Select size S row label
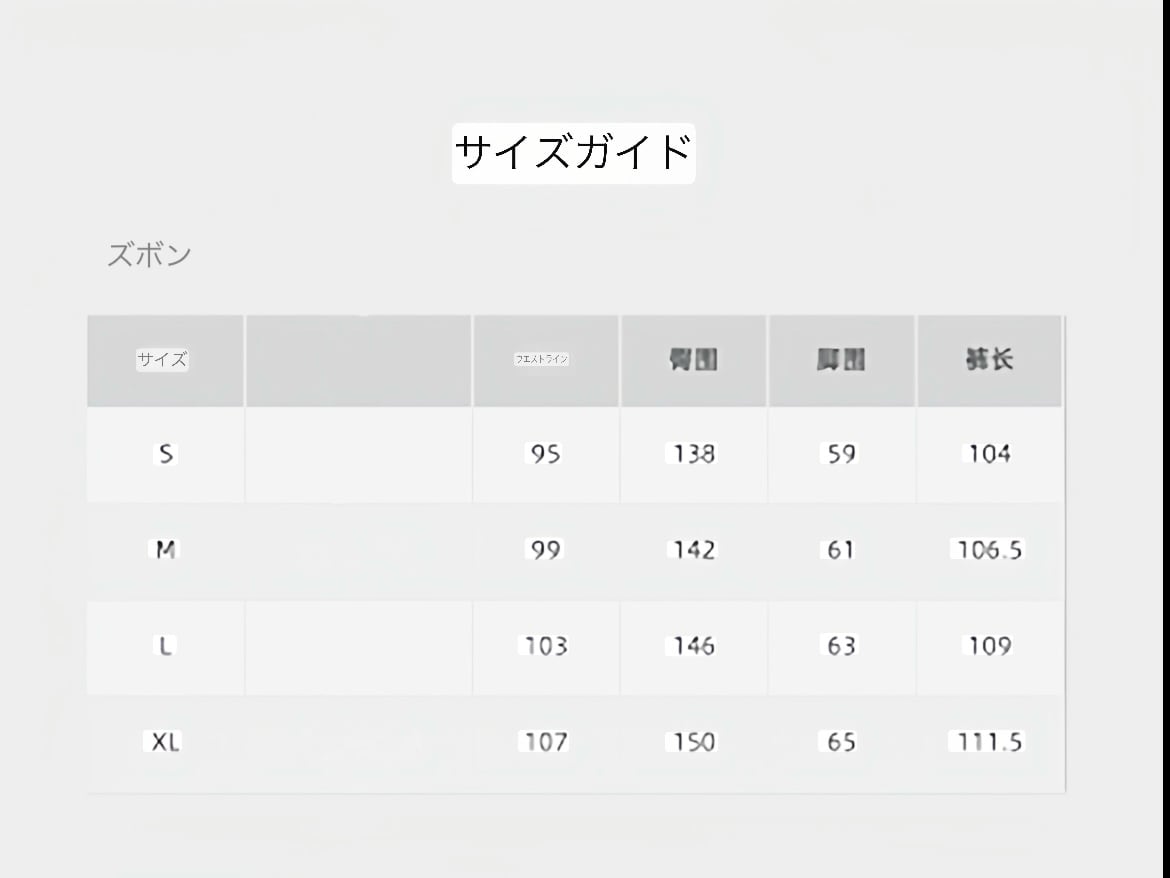 [166, 454]
